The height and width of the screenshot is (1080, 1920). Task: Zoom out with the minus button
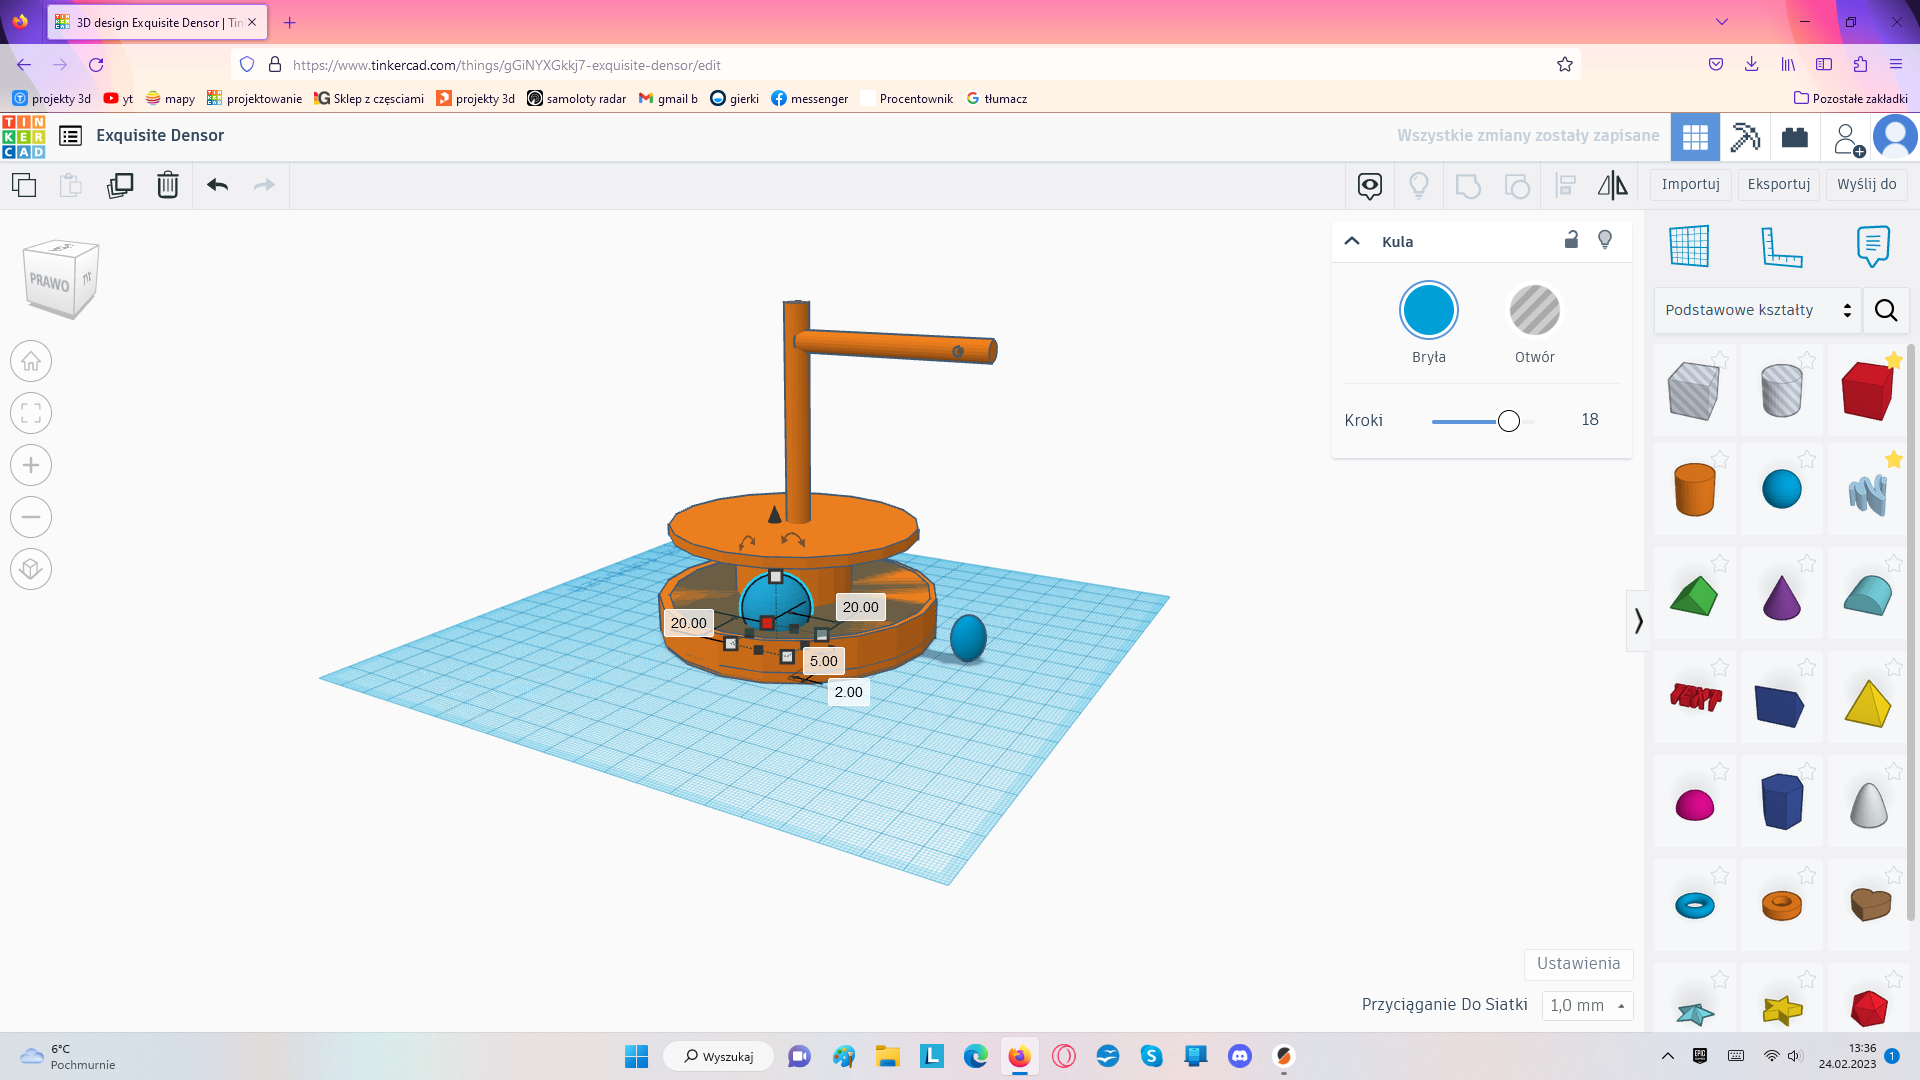pyautogui.click(x=31, y=517)
